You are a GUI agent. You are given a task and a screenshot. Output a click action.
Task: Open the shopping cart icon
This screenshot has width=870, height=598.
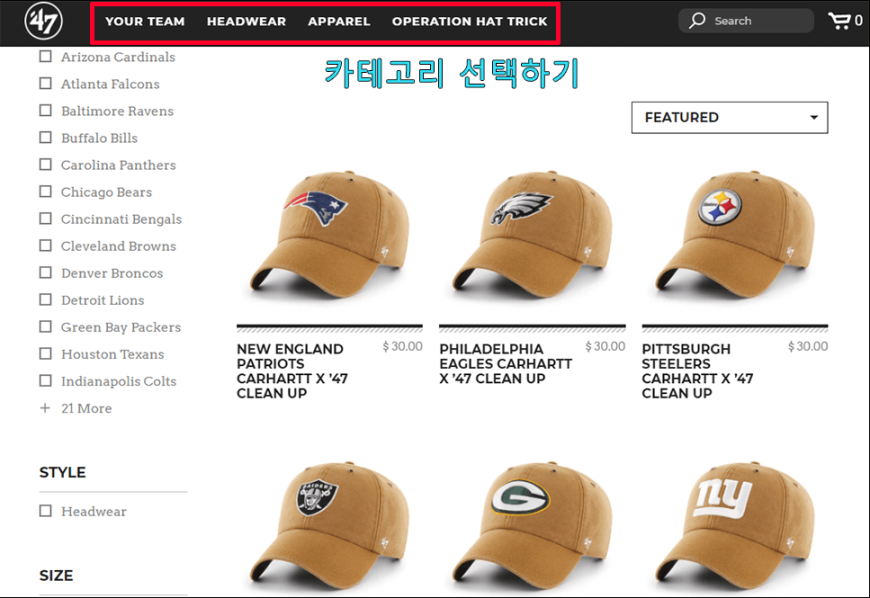pos(839,21)
